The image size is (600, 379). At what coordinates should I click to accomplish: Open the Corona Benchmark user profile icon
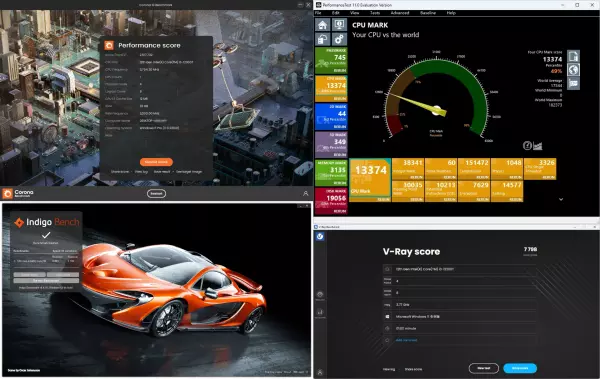[305, 194]
